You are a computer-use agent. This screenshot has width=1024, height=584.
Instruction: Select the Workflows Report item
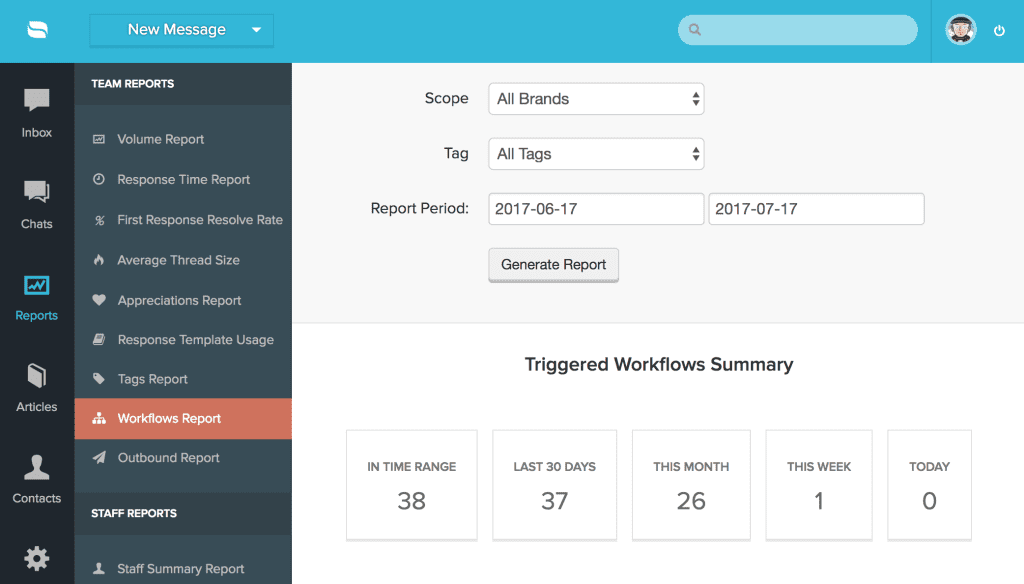(183, 418)
